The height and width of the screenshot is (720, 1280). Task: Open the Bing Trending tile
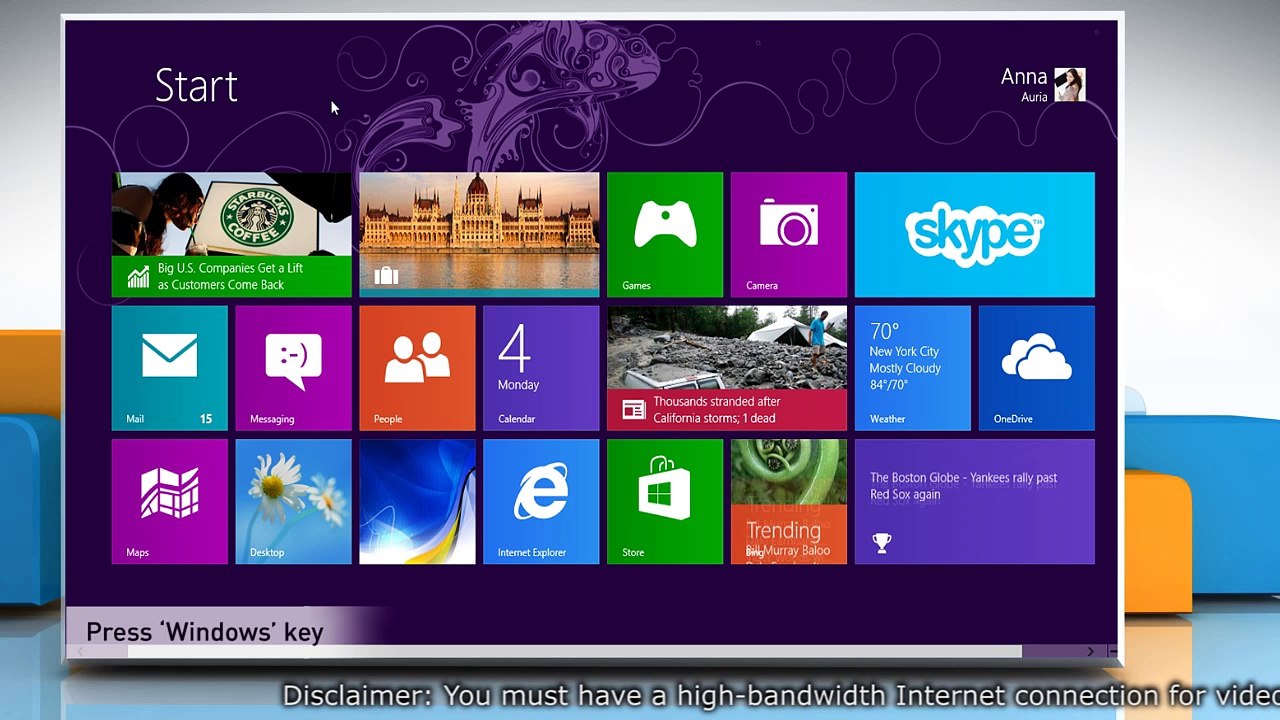789,502
